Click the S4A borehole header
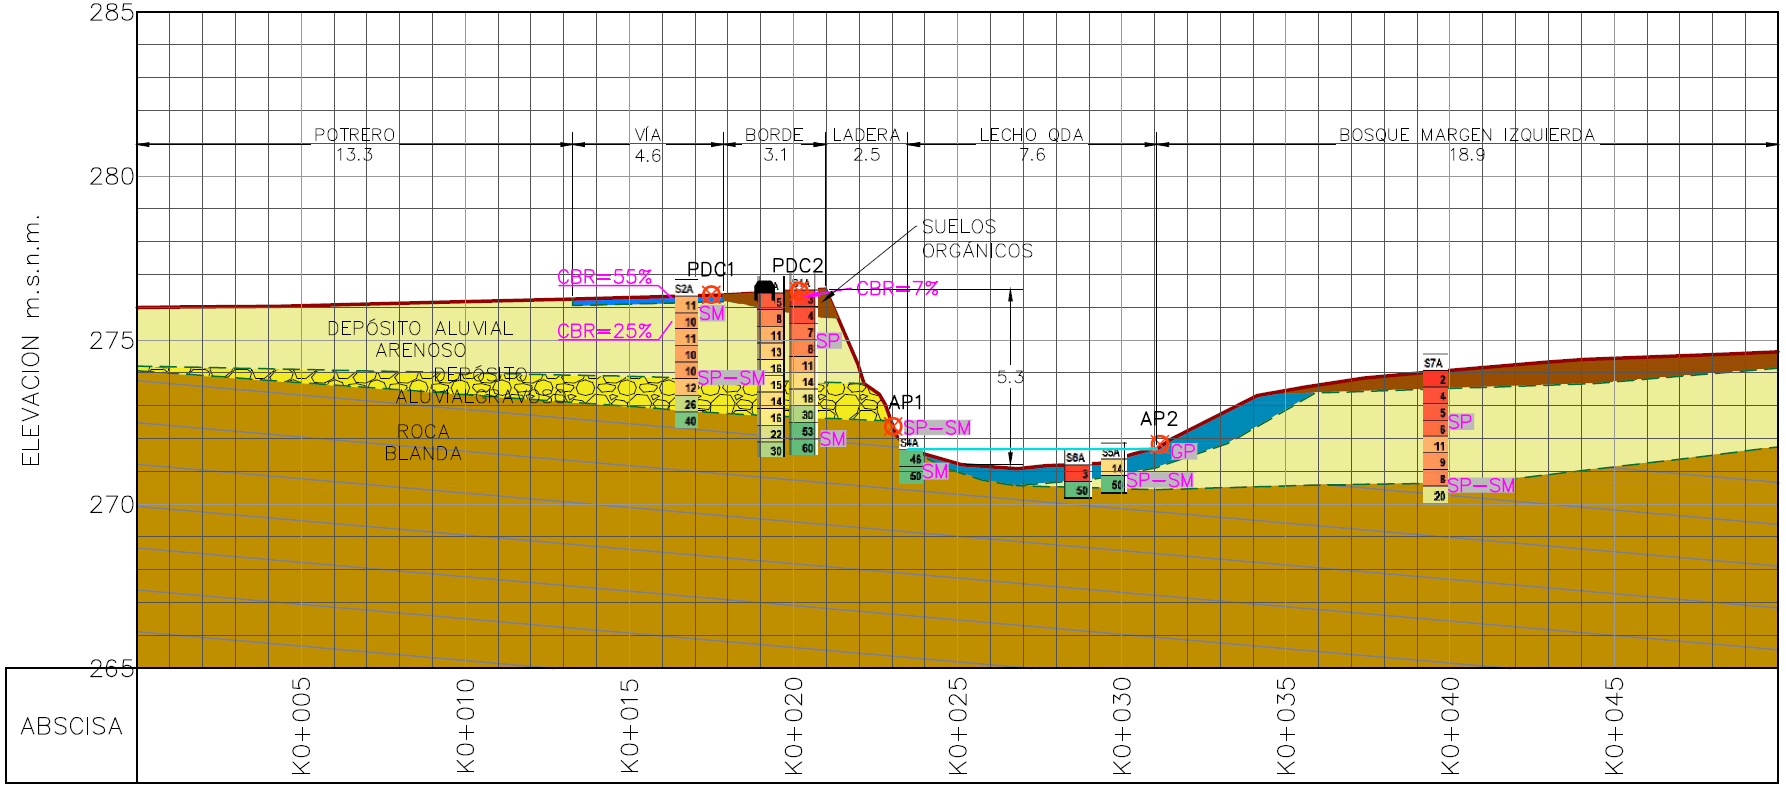Image resolution: width=1786 pixels, height=789 pixels. pyautogui.click(x=909, y=443)
